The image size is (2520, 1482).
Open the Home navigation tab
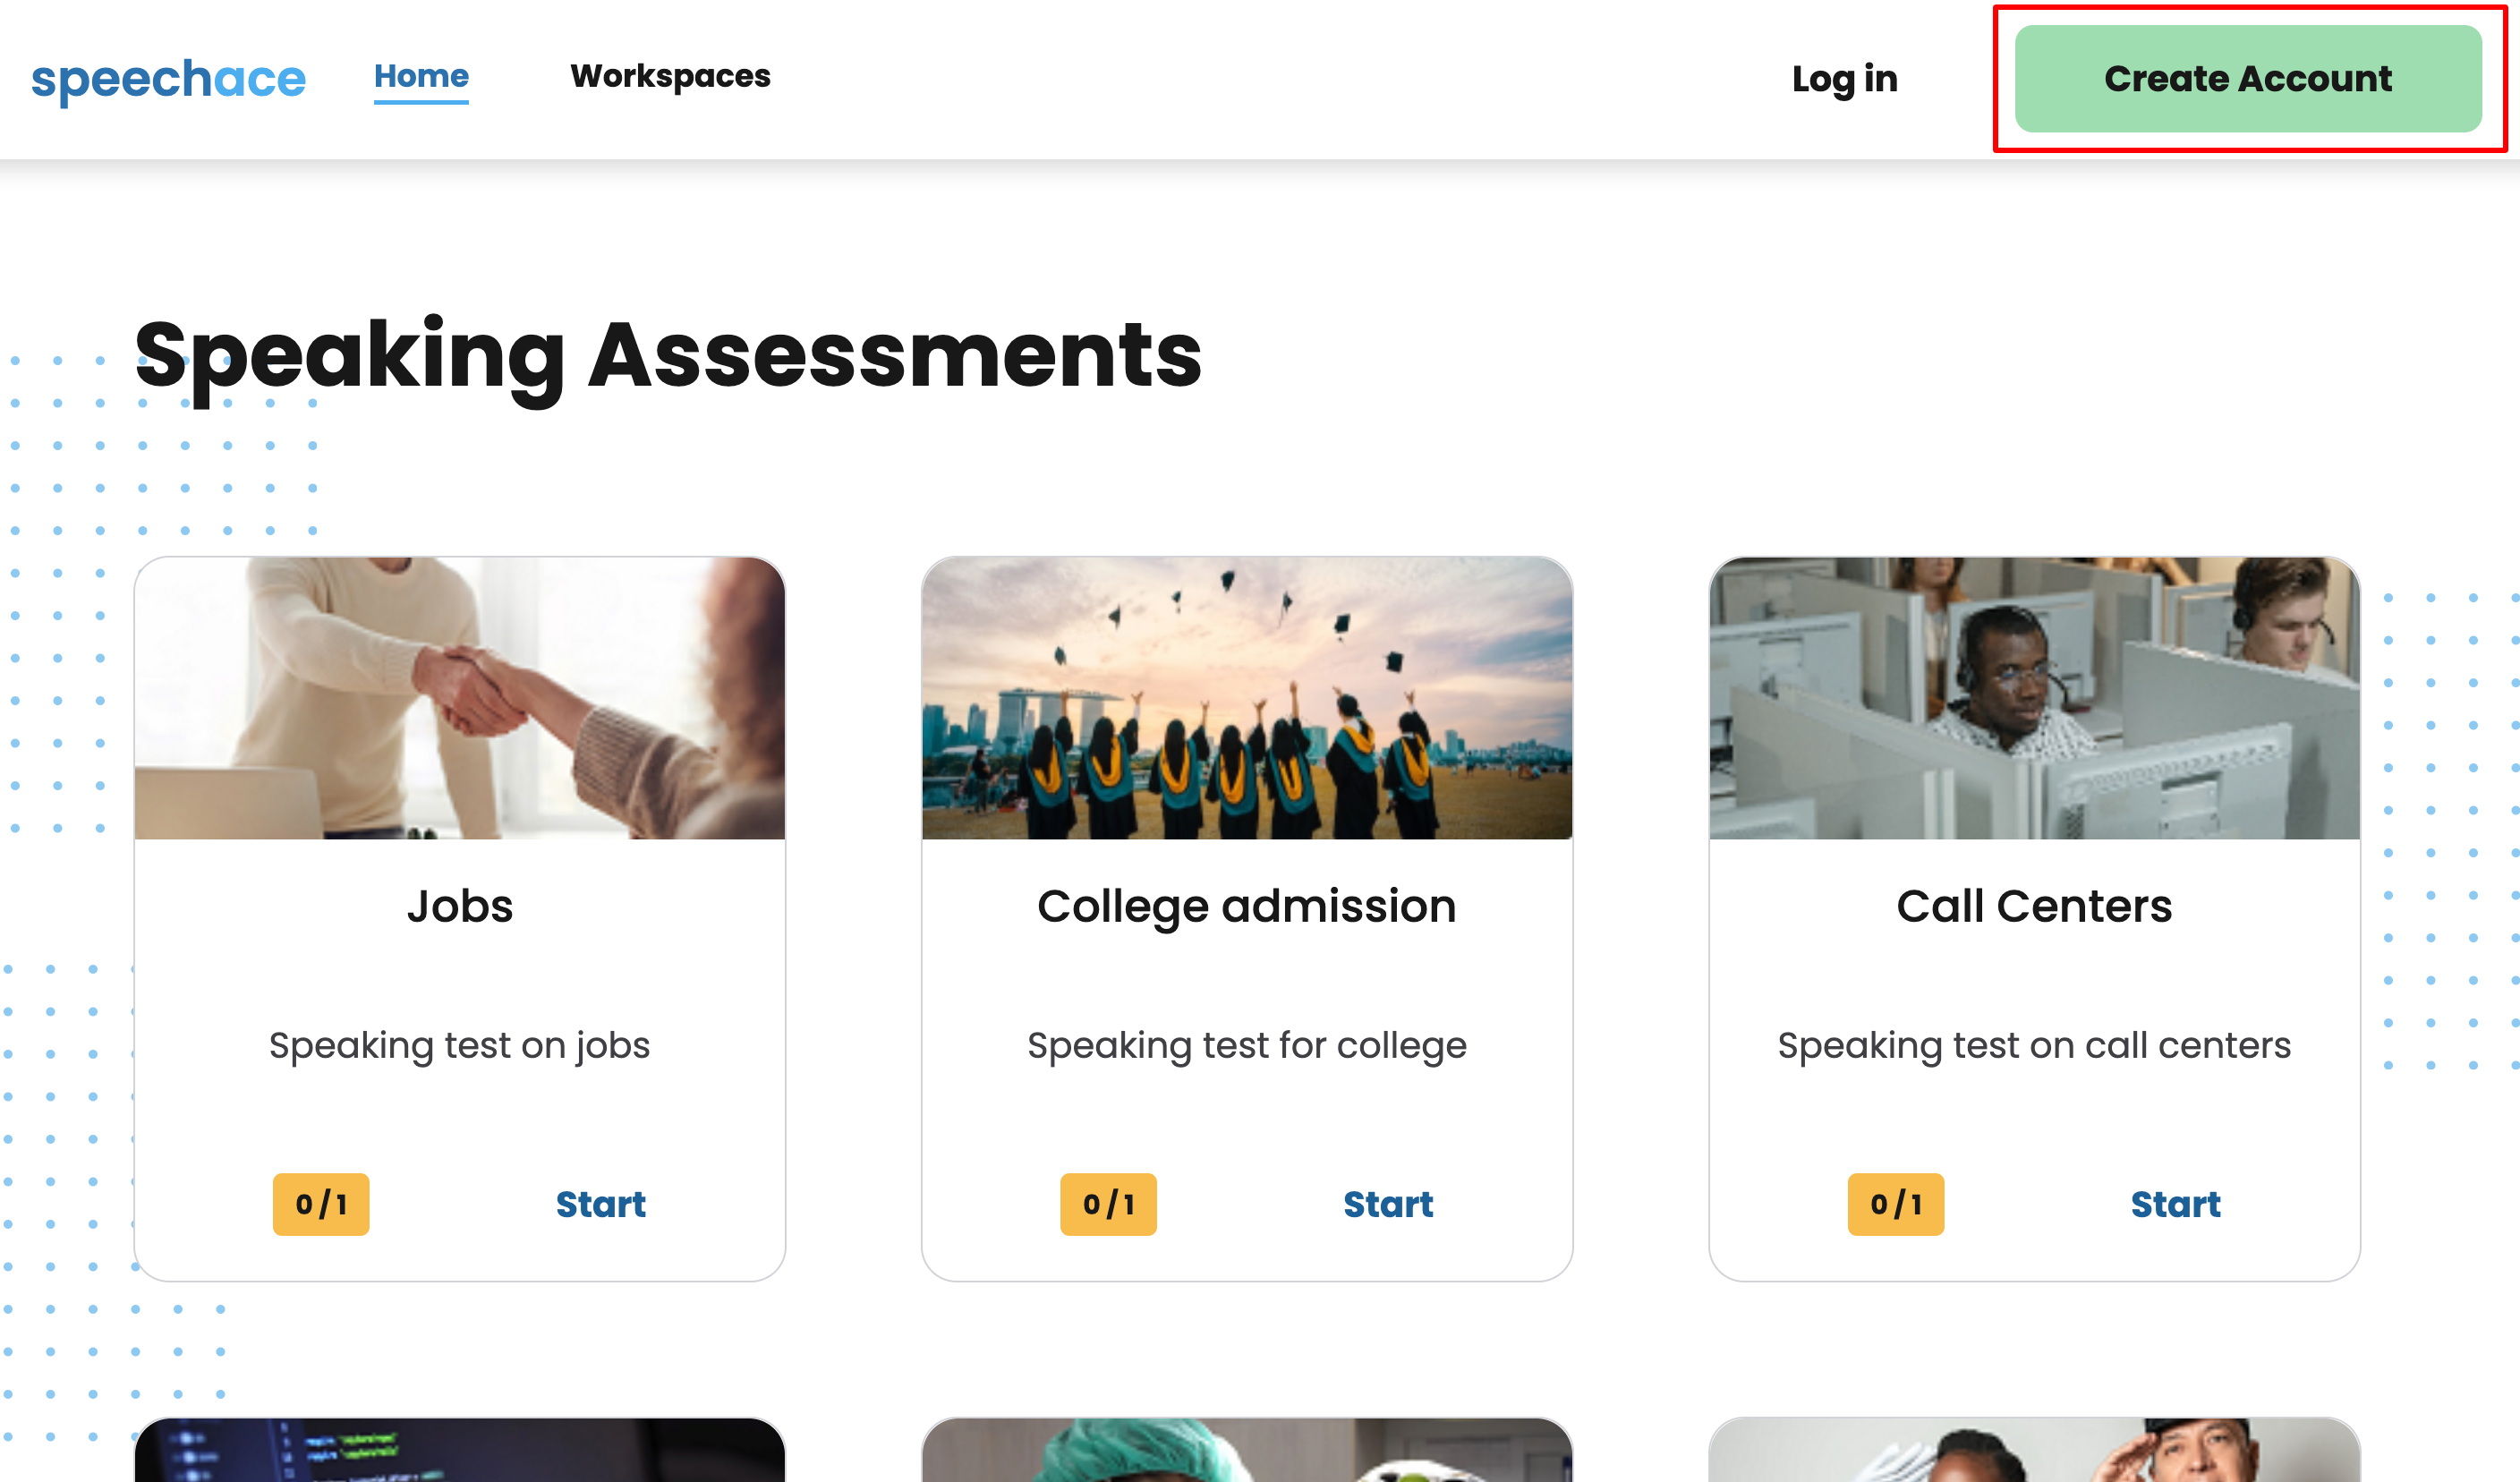pos(421,76)
